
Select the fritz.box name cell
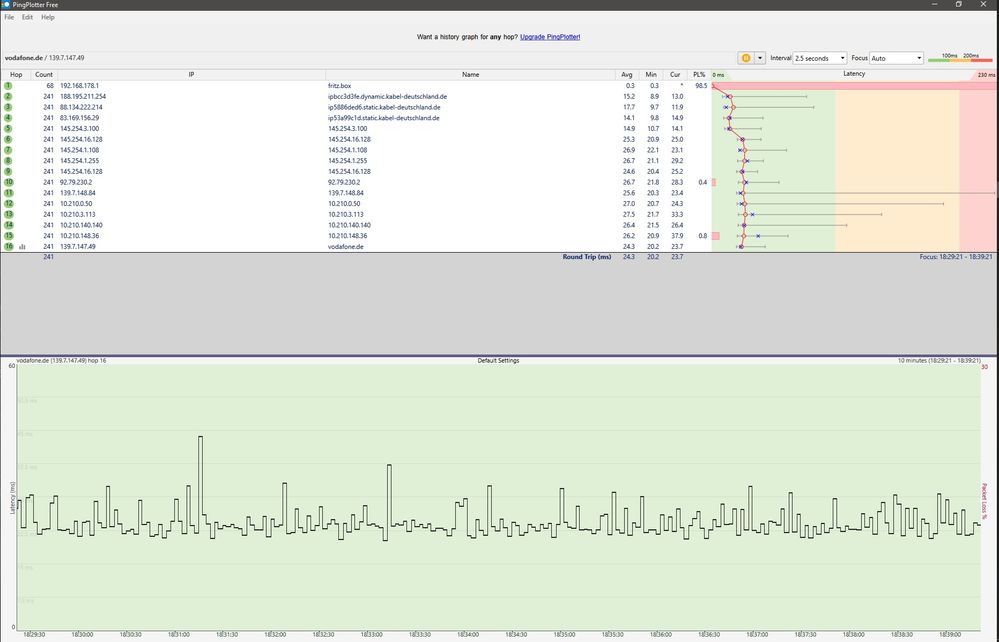pyautogui.click(x=340, y=85)
